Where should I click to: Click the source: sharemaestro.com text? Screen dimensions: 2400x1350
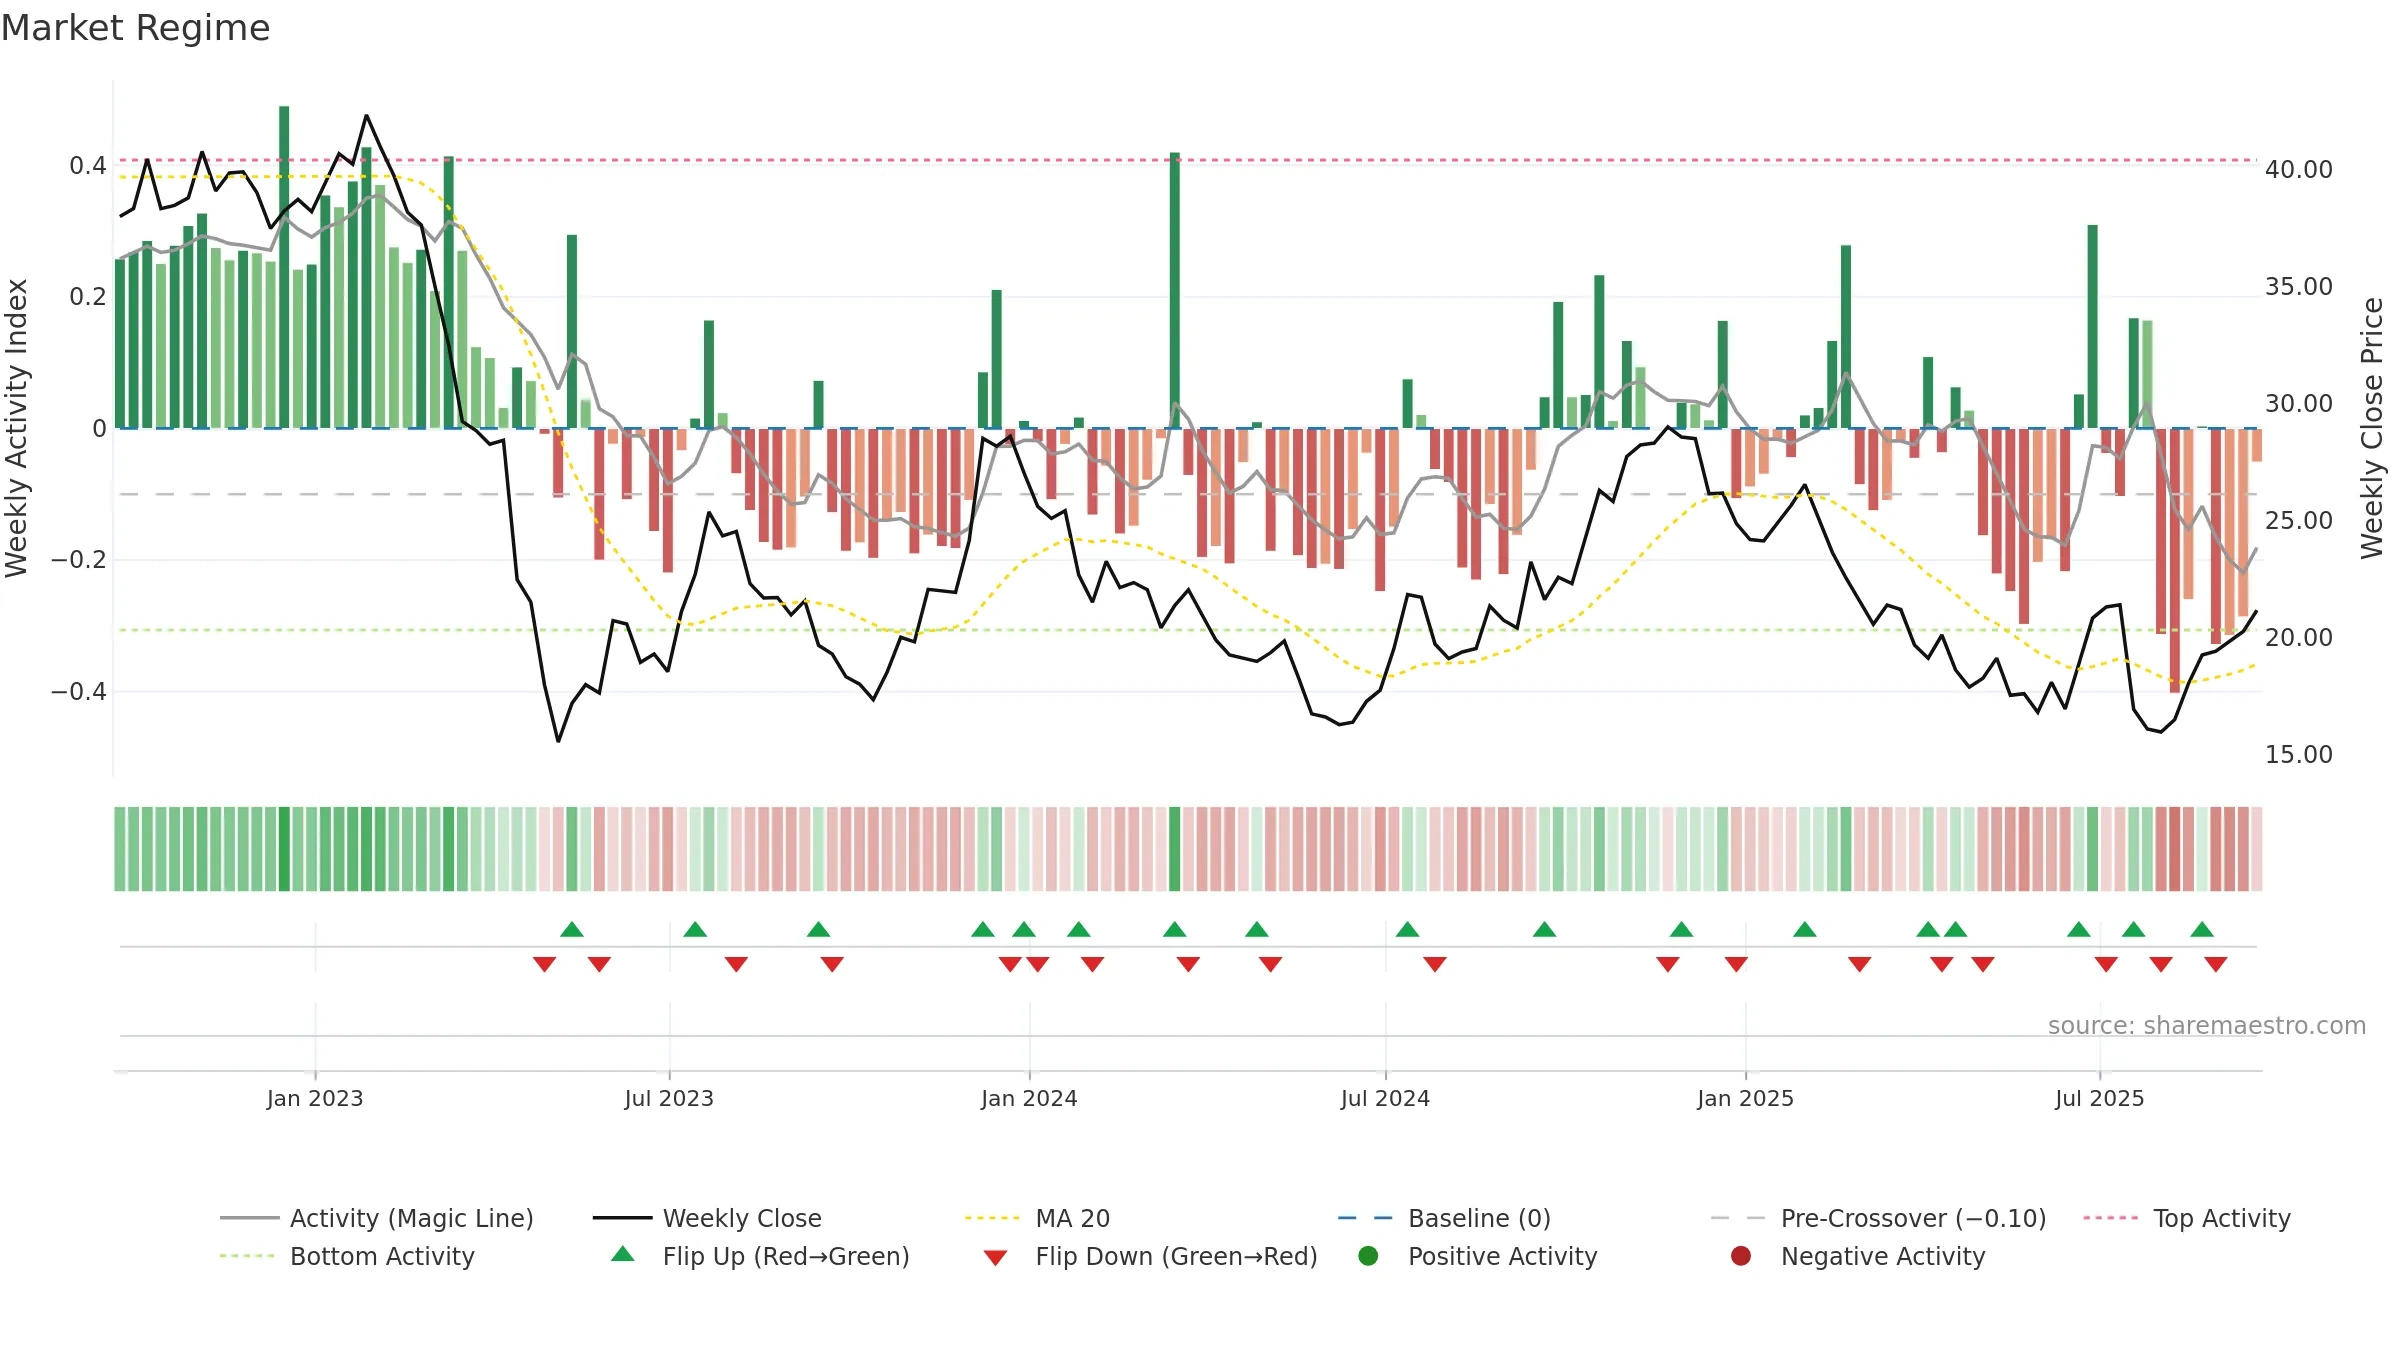pyautogui.click(x=2207, y=1025)
